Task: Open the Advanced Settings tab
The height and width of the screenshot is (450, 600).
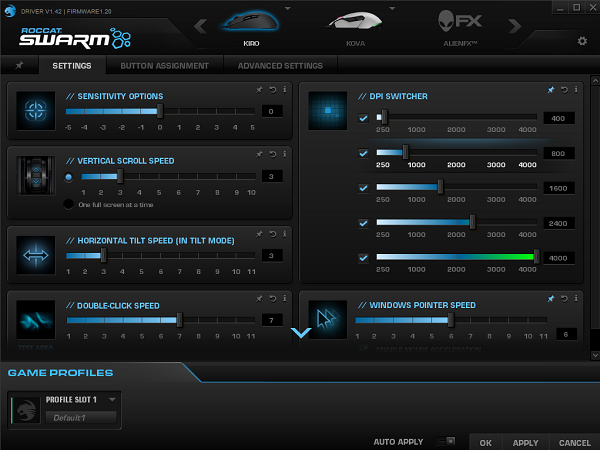Action: (x=280, y=65)
